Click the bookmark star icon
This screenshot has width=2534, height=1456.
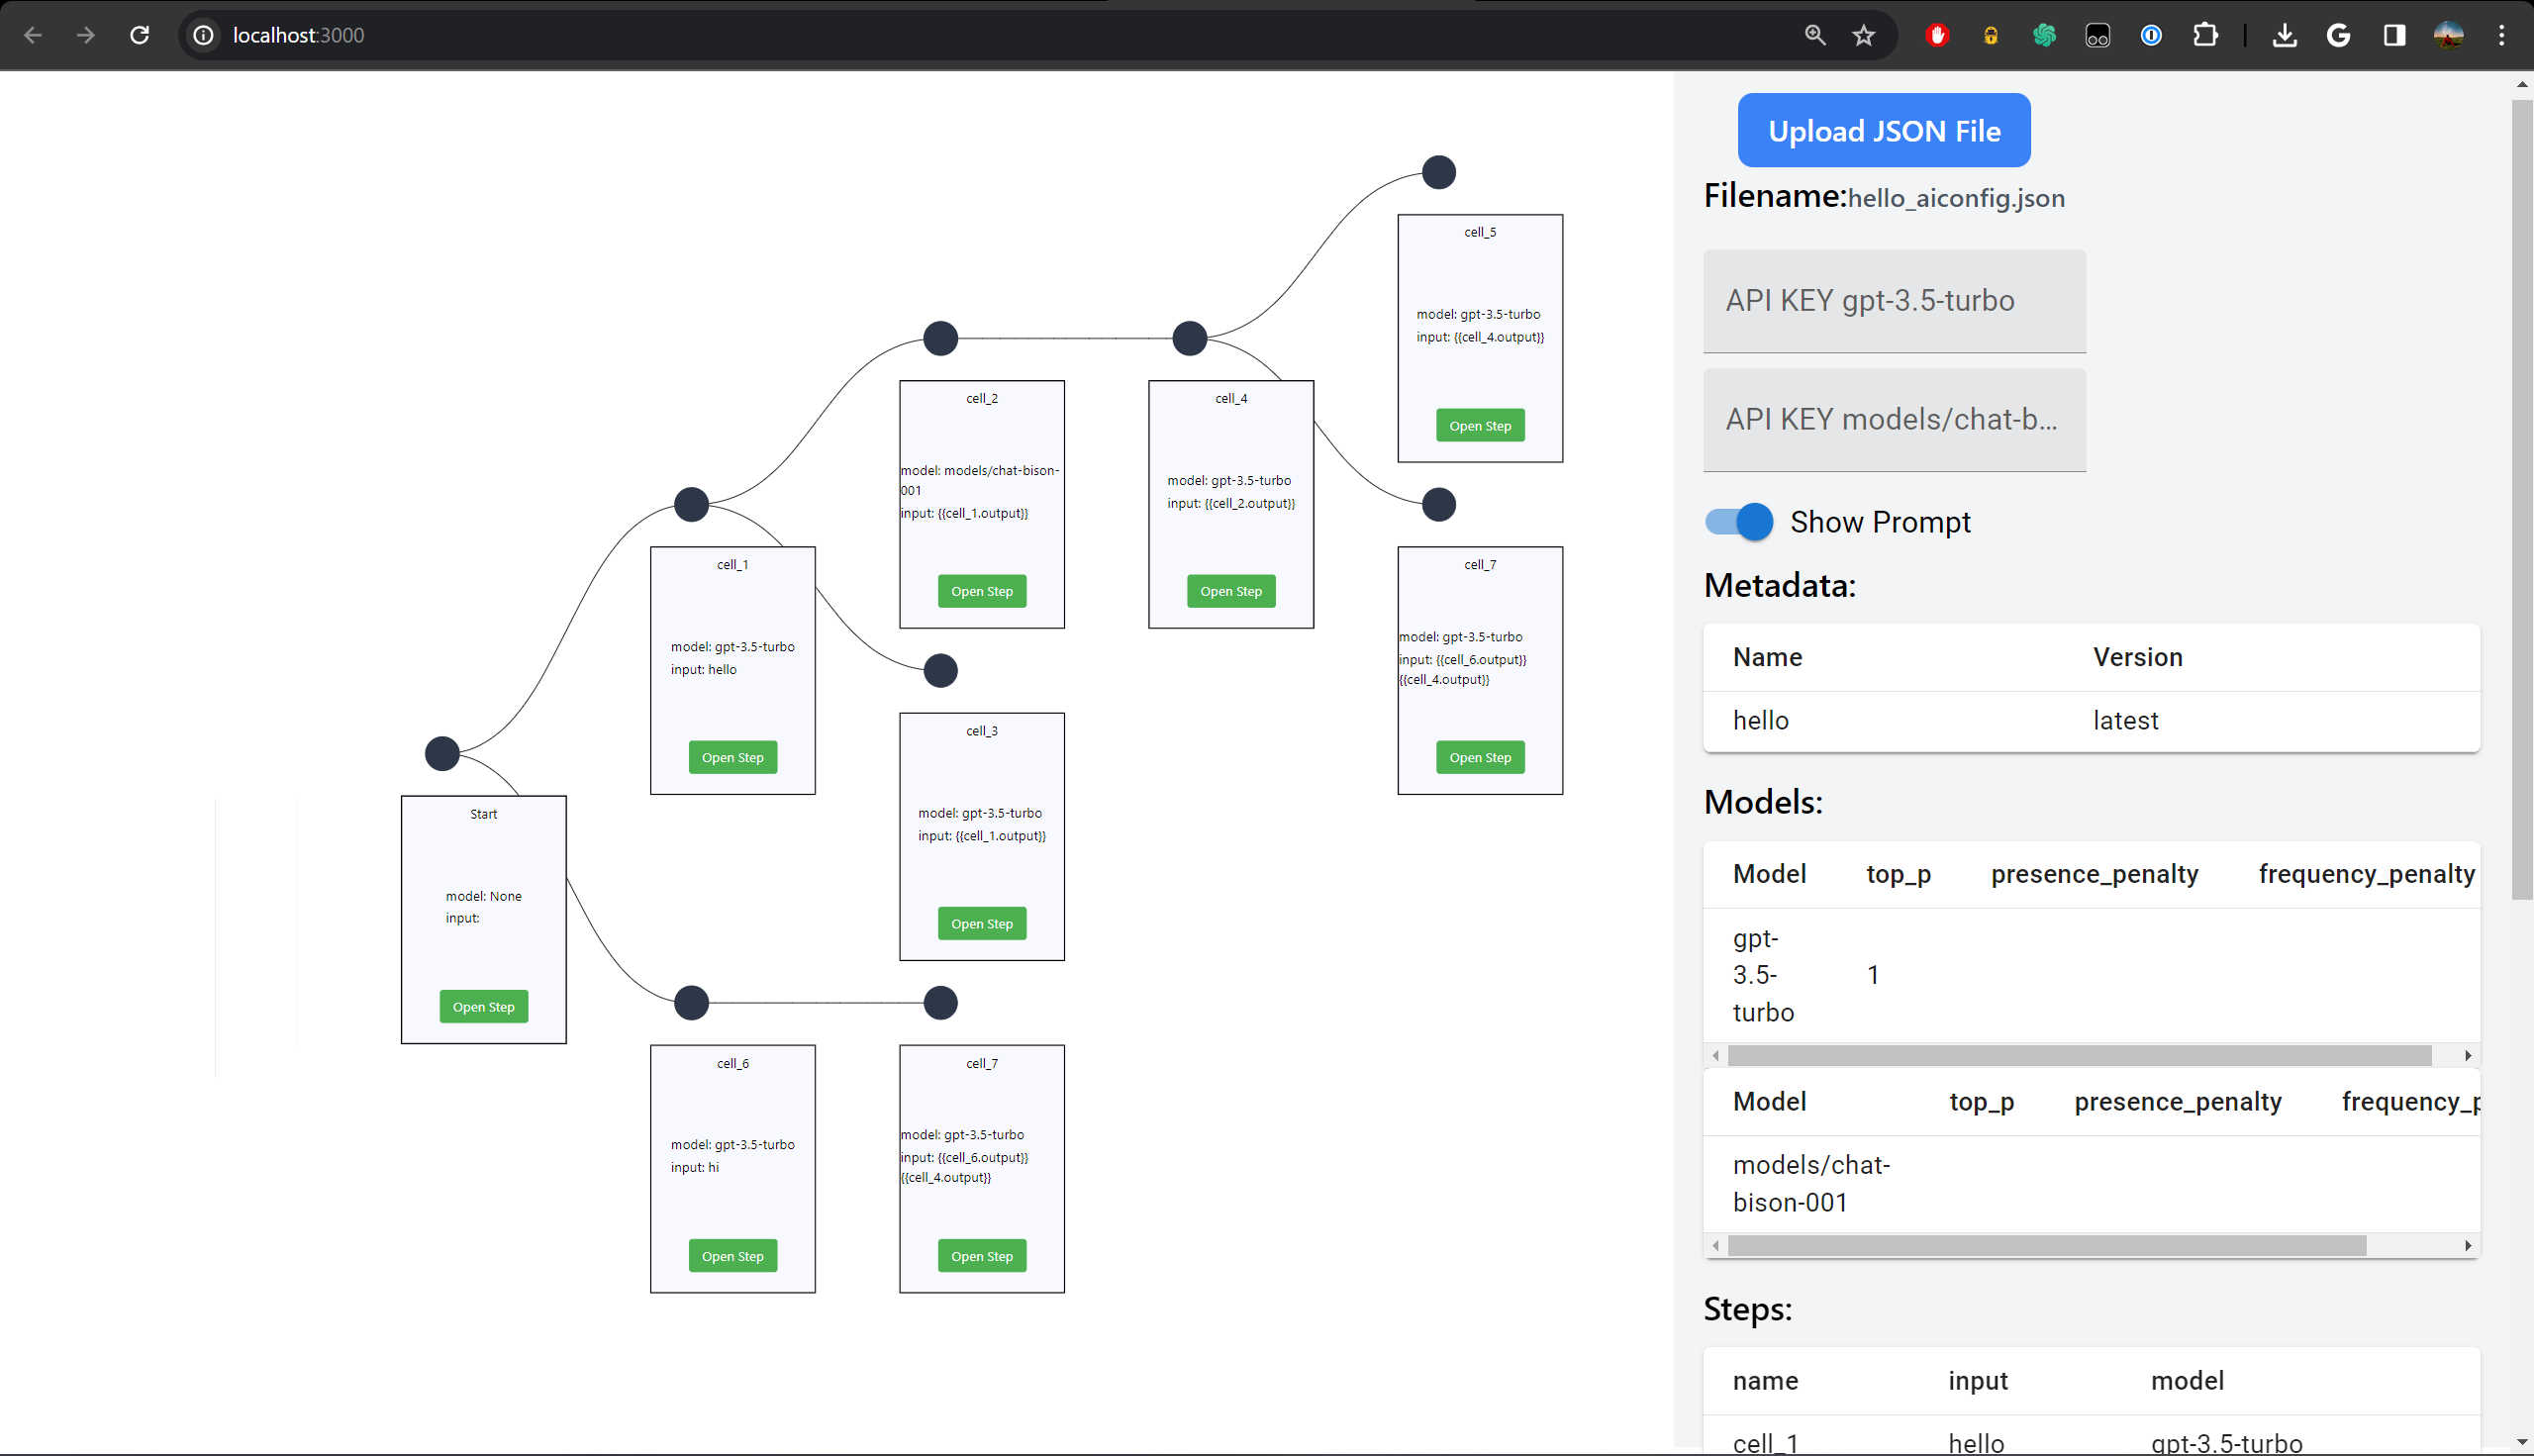1863,35
